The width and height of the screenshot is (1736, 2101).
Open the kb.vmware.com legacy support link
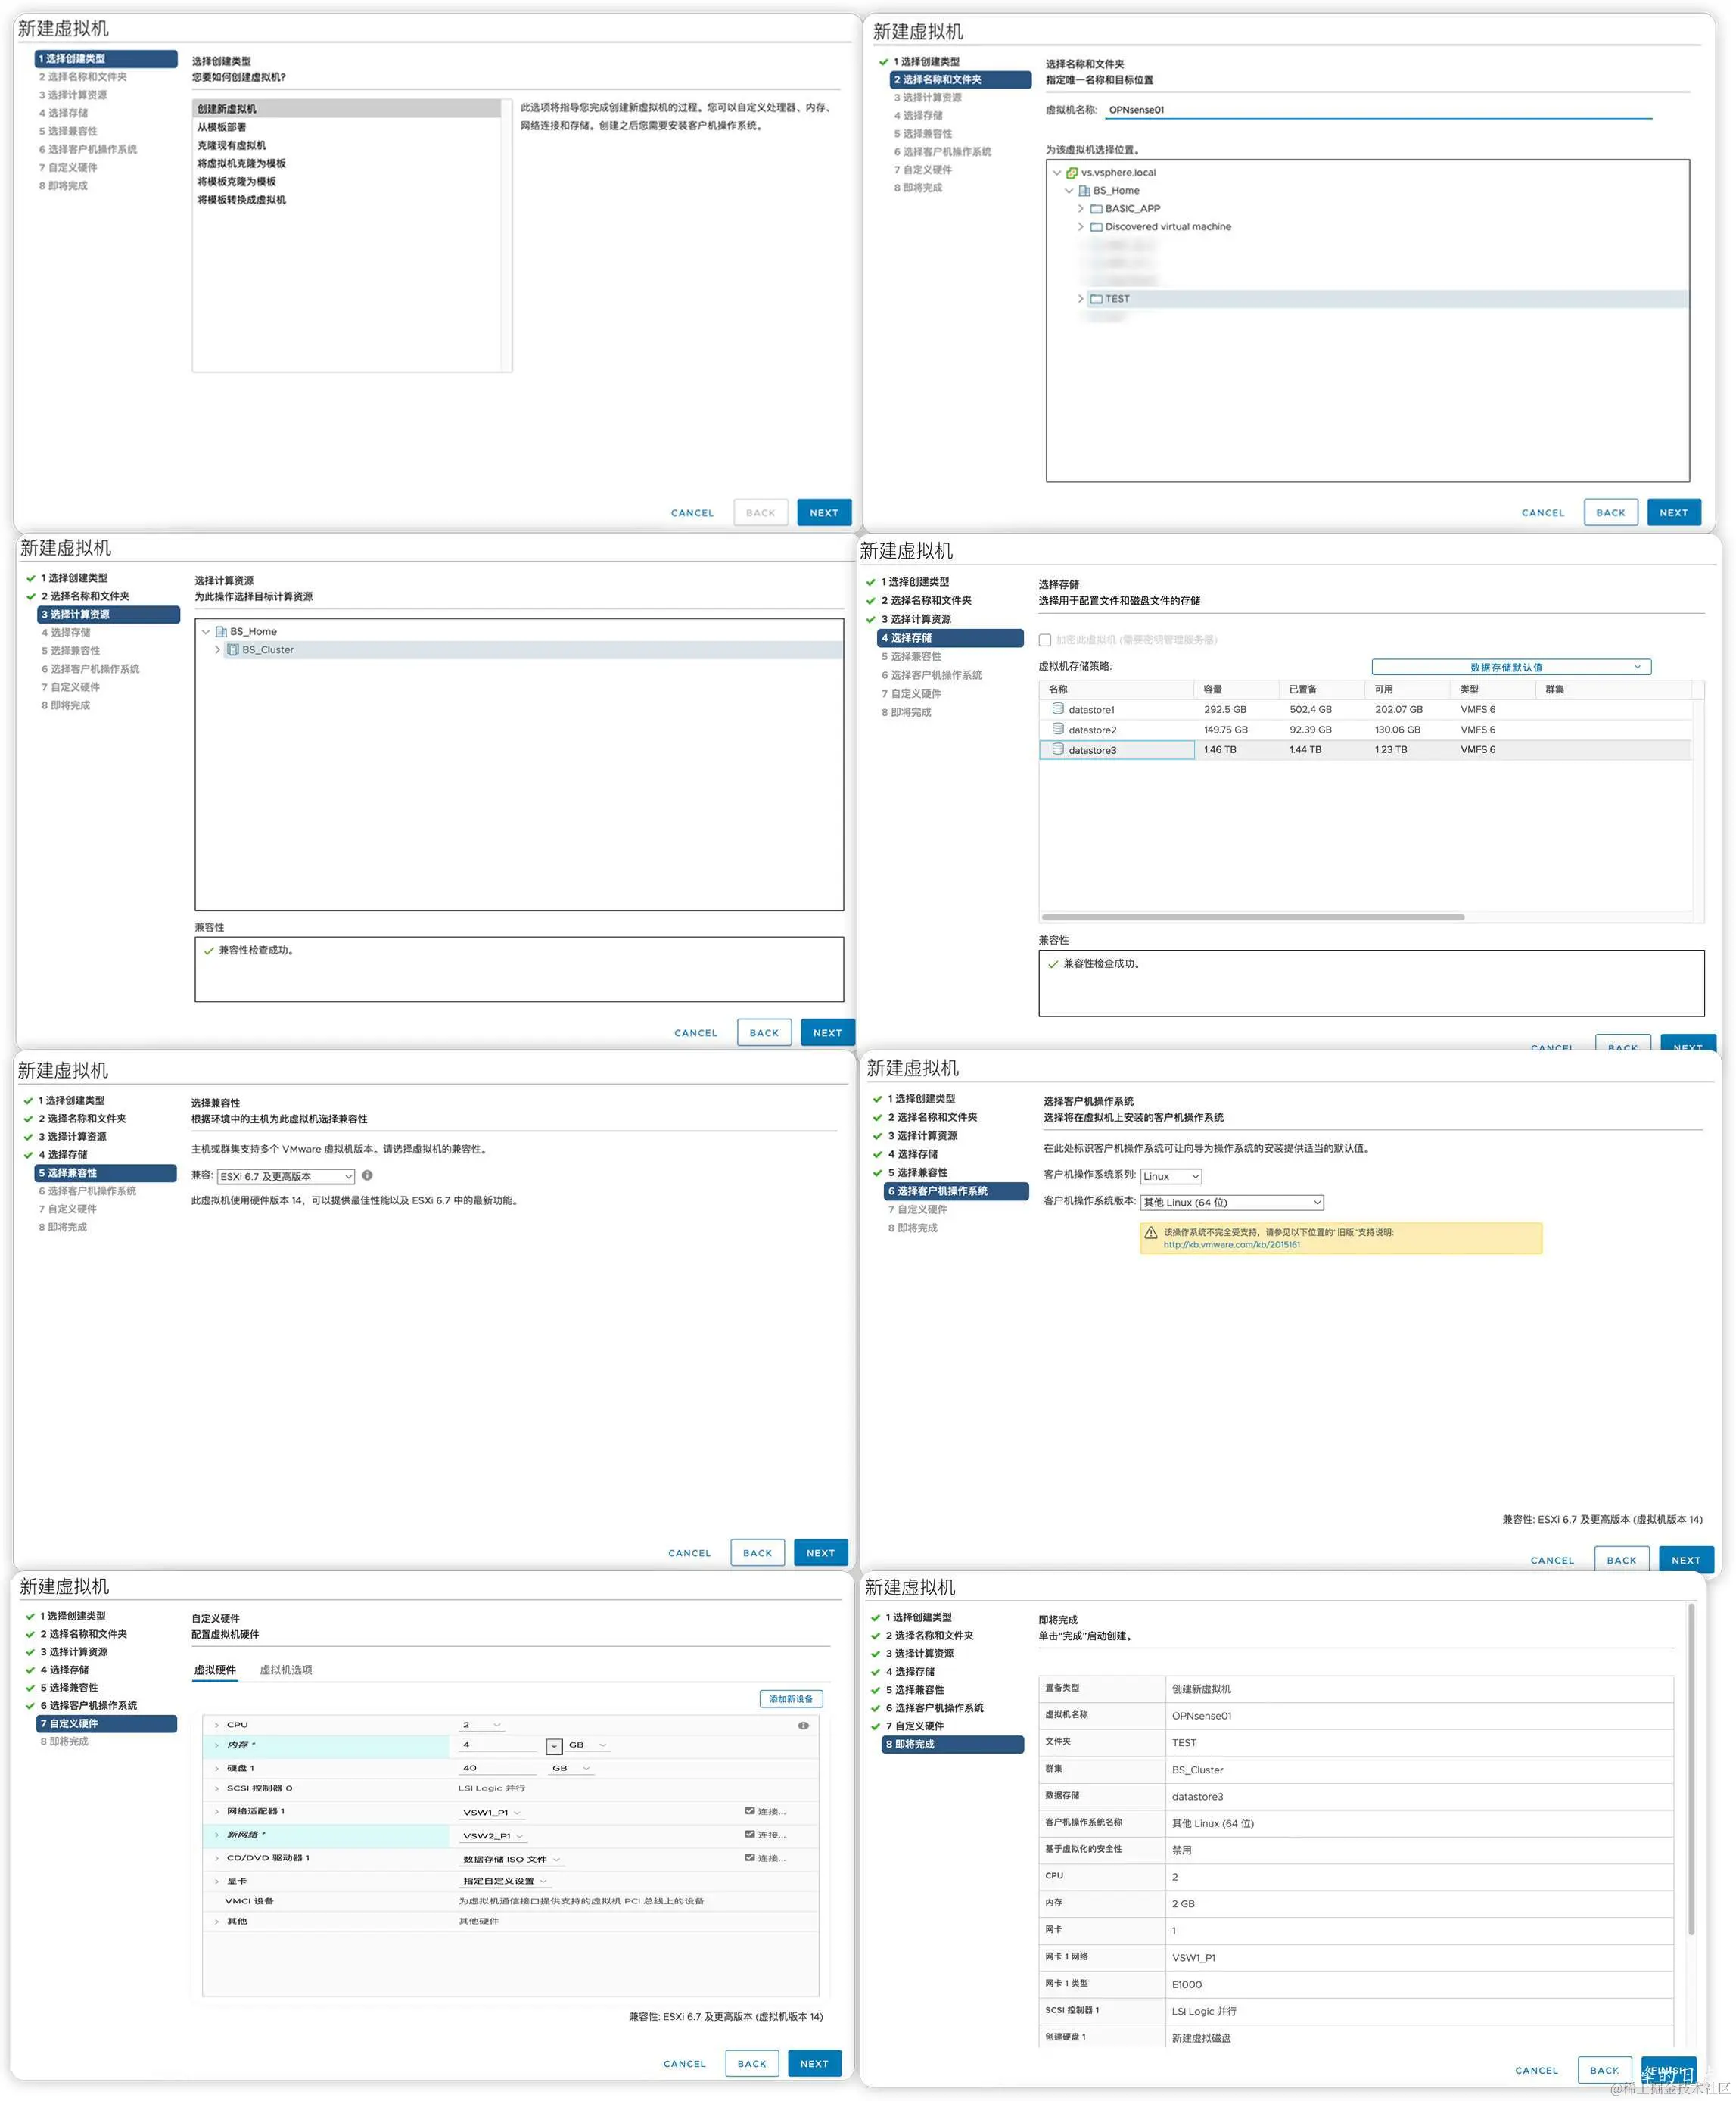click(x=1231, y=1245)
